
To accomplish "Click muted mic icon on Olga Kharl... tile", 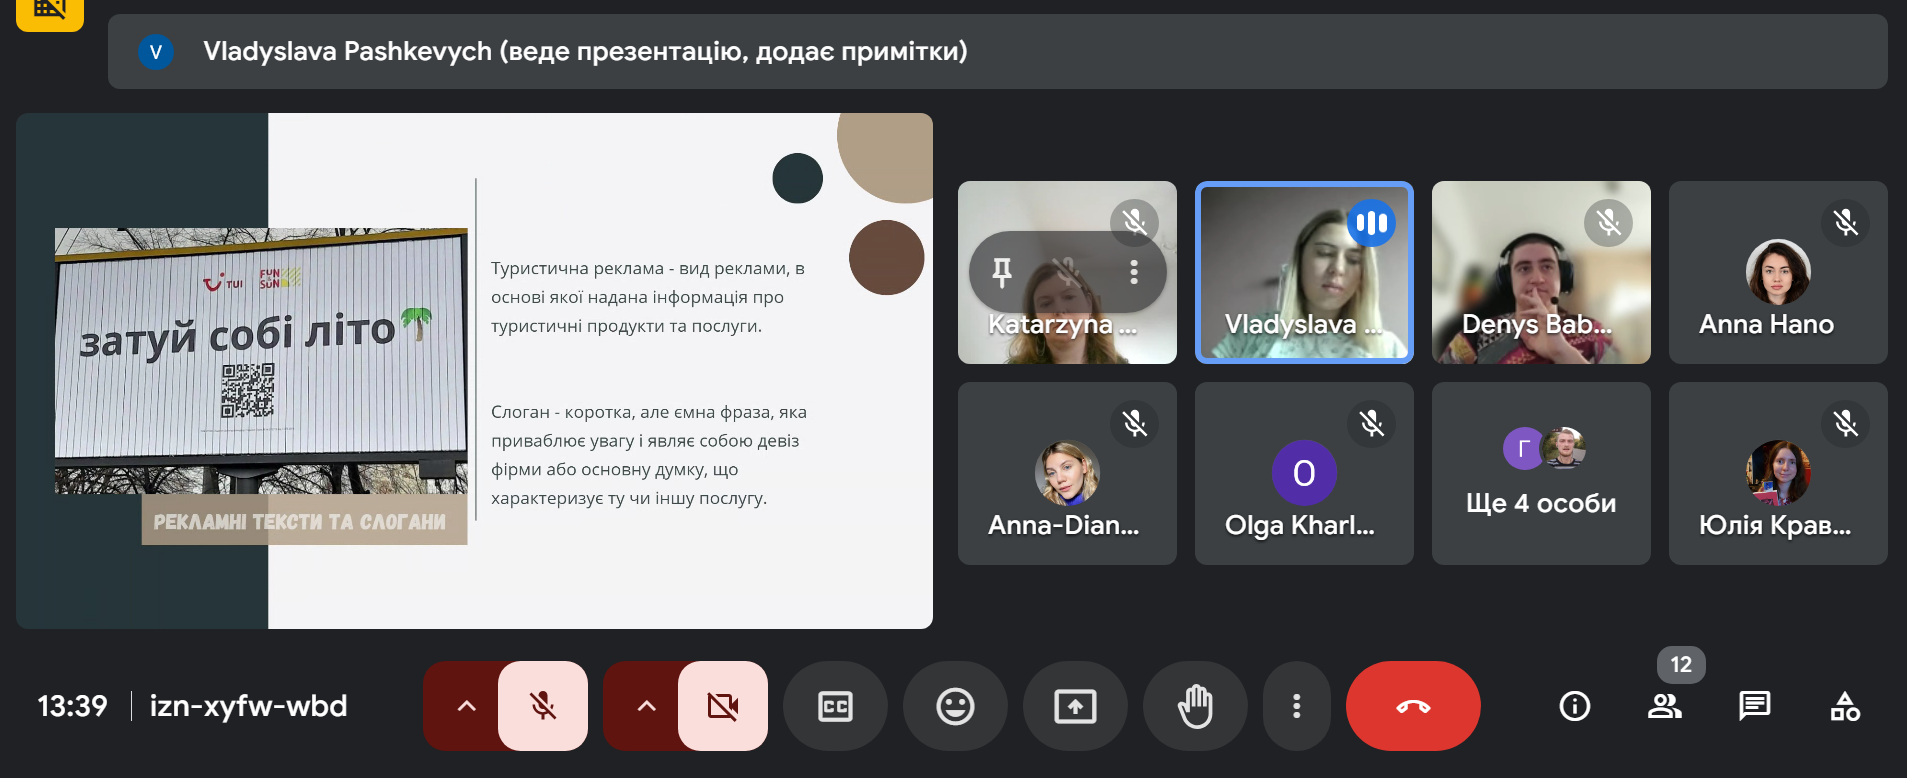I will pos(1371,424).
